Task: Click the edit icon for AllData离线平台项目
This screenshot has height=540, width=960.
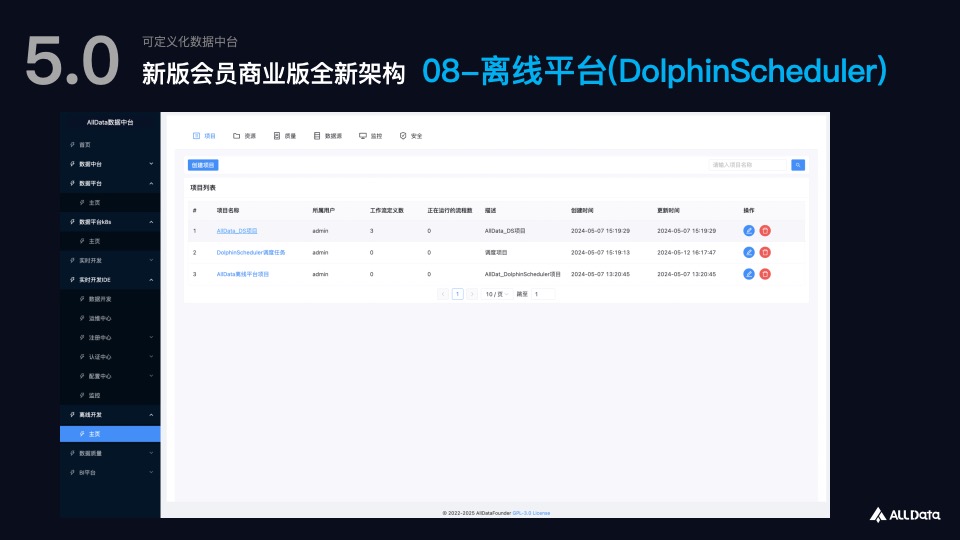Action: [748, 274]
